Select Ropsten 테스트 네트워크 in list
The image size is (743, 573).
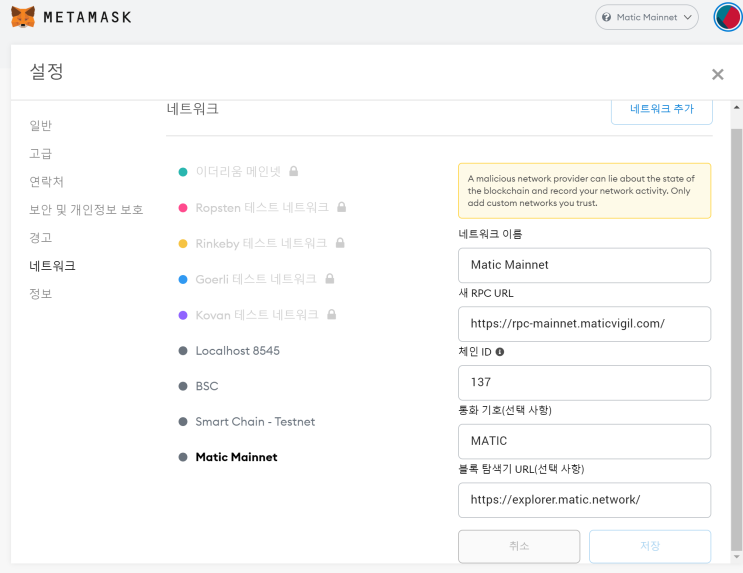(262, 208)
